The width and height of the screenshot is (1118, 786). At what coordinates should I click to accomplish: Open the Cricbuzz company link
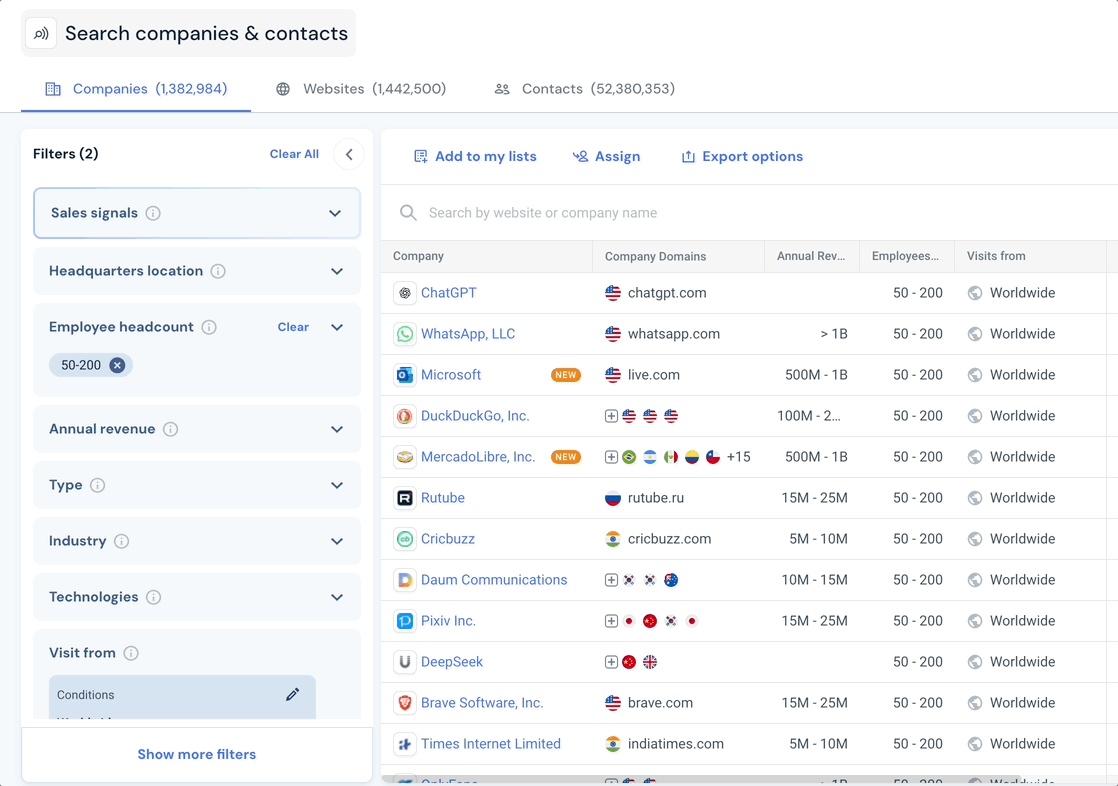point(448,539)
